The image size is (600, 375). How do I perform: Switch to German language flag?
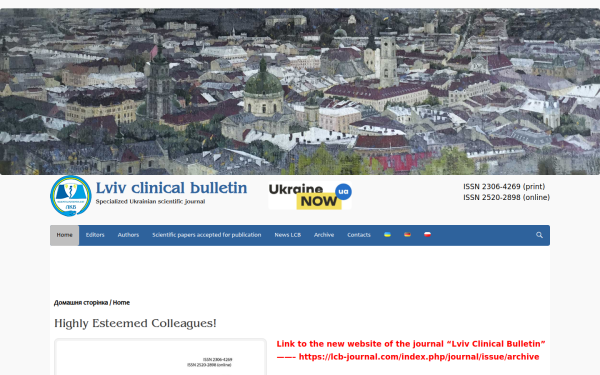(407, 235)
